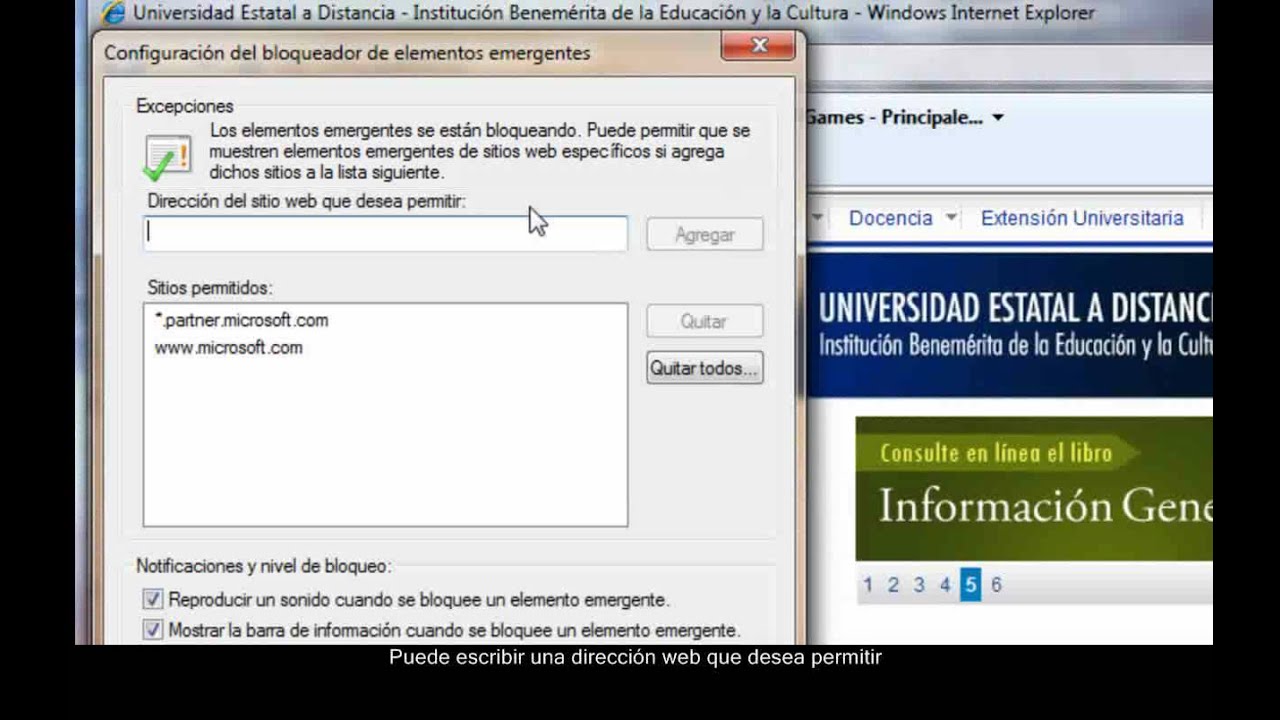The image size is (1280, 720).
Task: Go to slide 3 in banner pager
Action: click(919, 585)
